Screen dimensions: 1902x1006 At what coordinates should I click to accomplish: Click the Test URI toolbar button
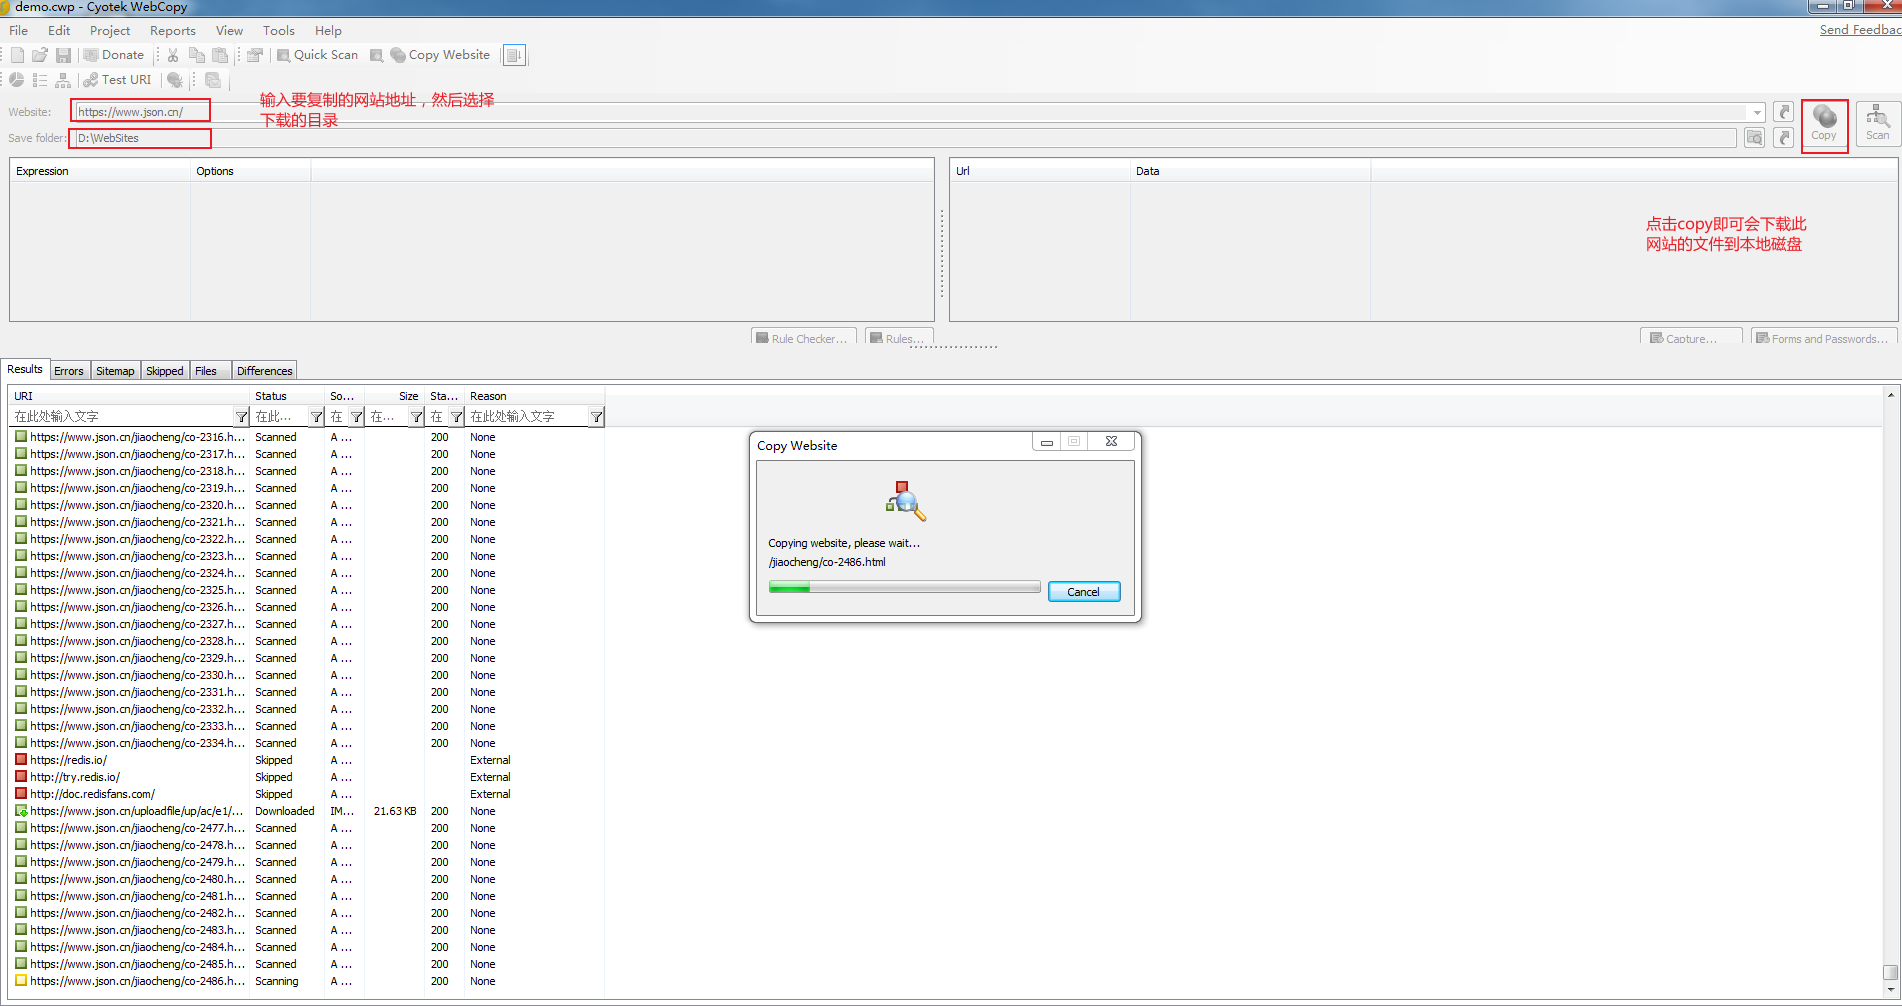coord(117,80)
